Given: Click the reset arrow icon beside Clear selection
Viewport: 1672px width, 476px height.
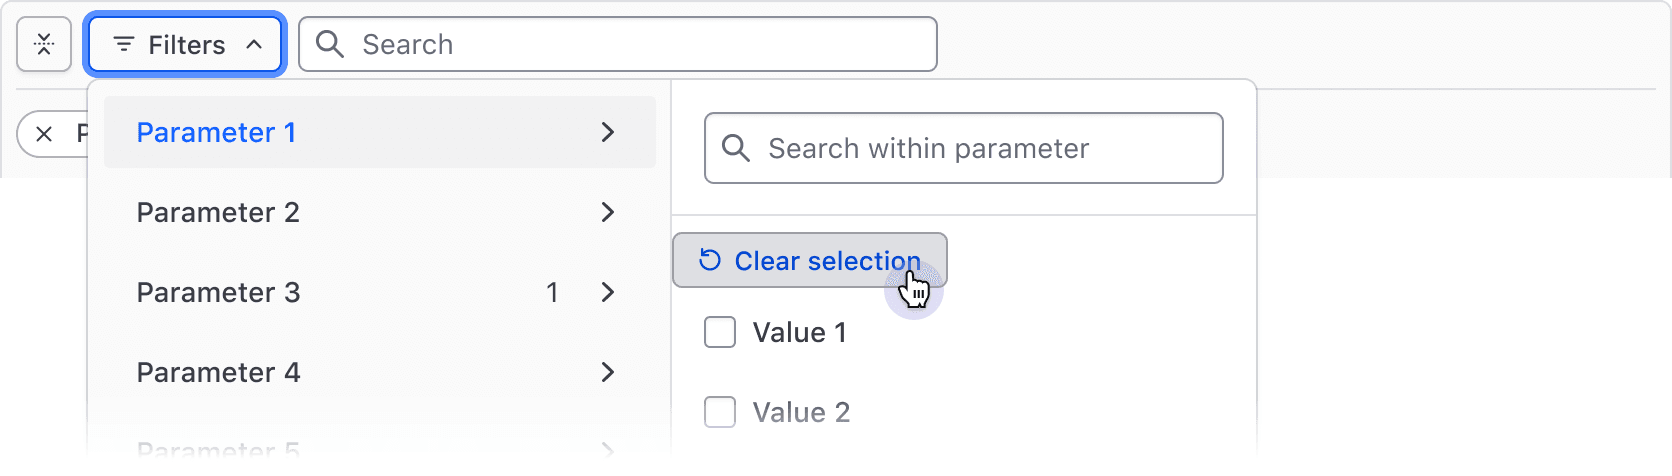Looking at the screenshot, I should point(710,260).
